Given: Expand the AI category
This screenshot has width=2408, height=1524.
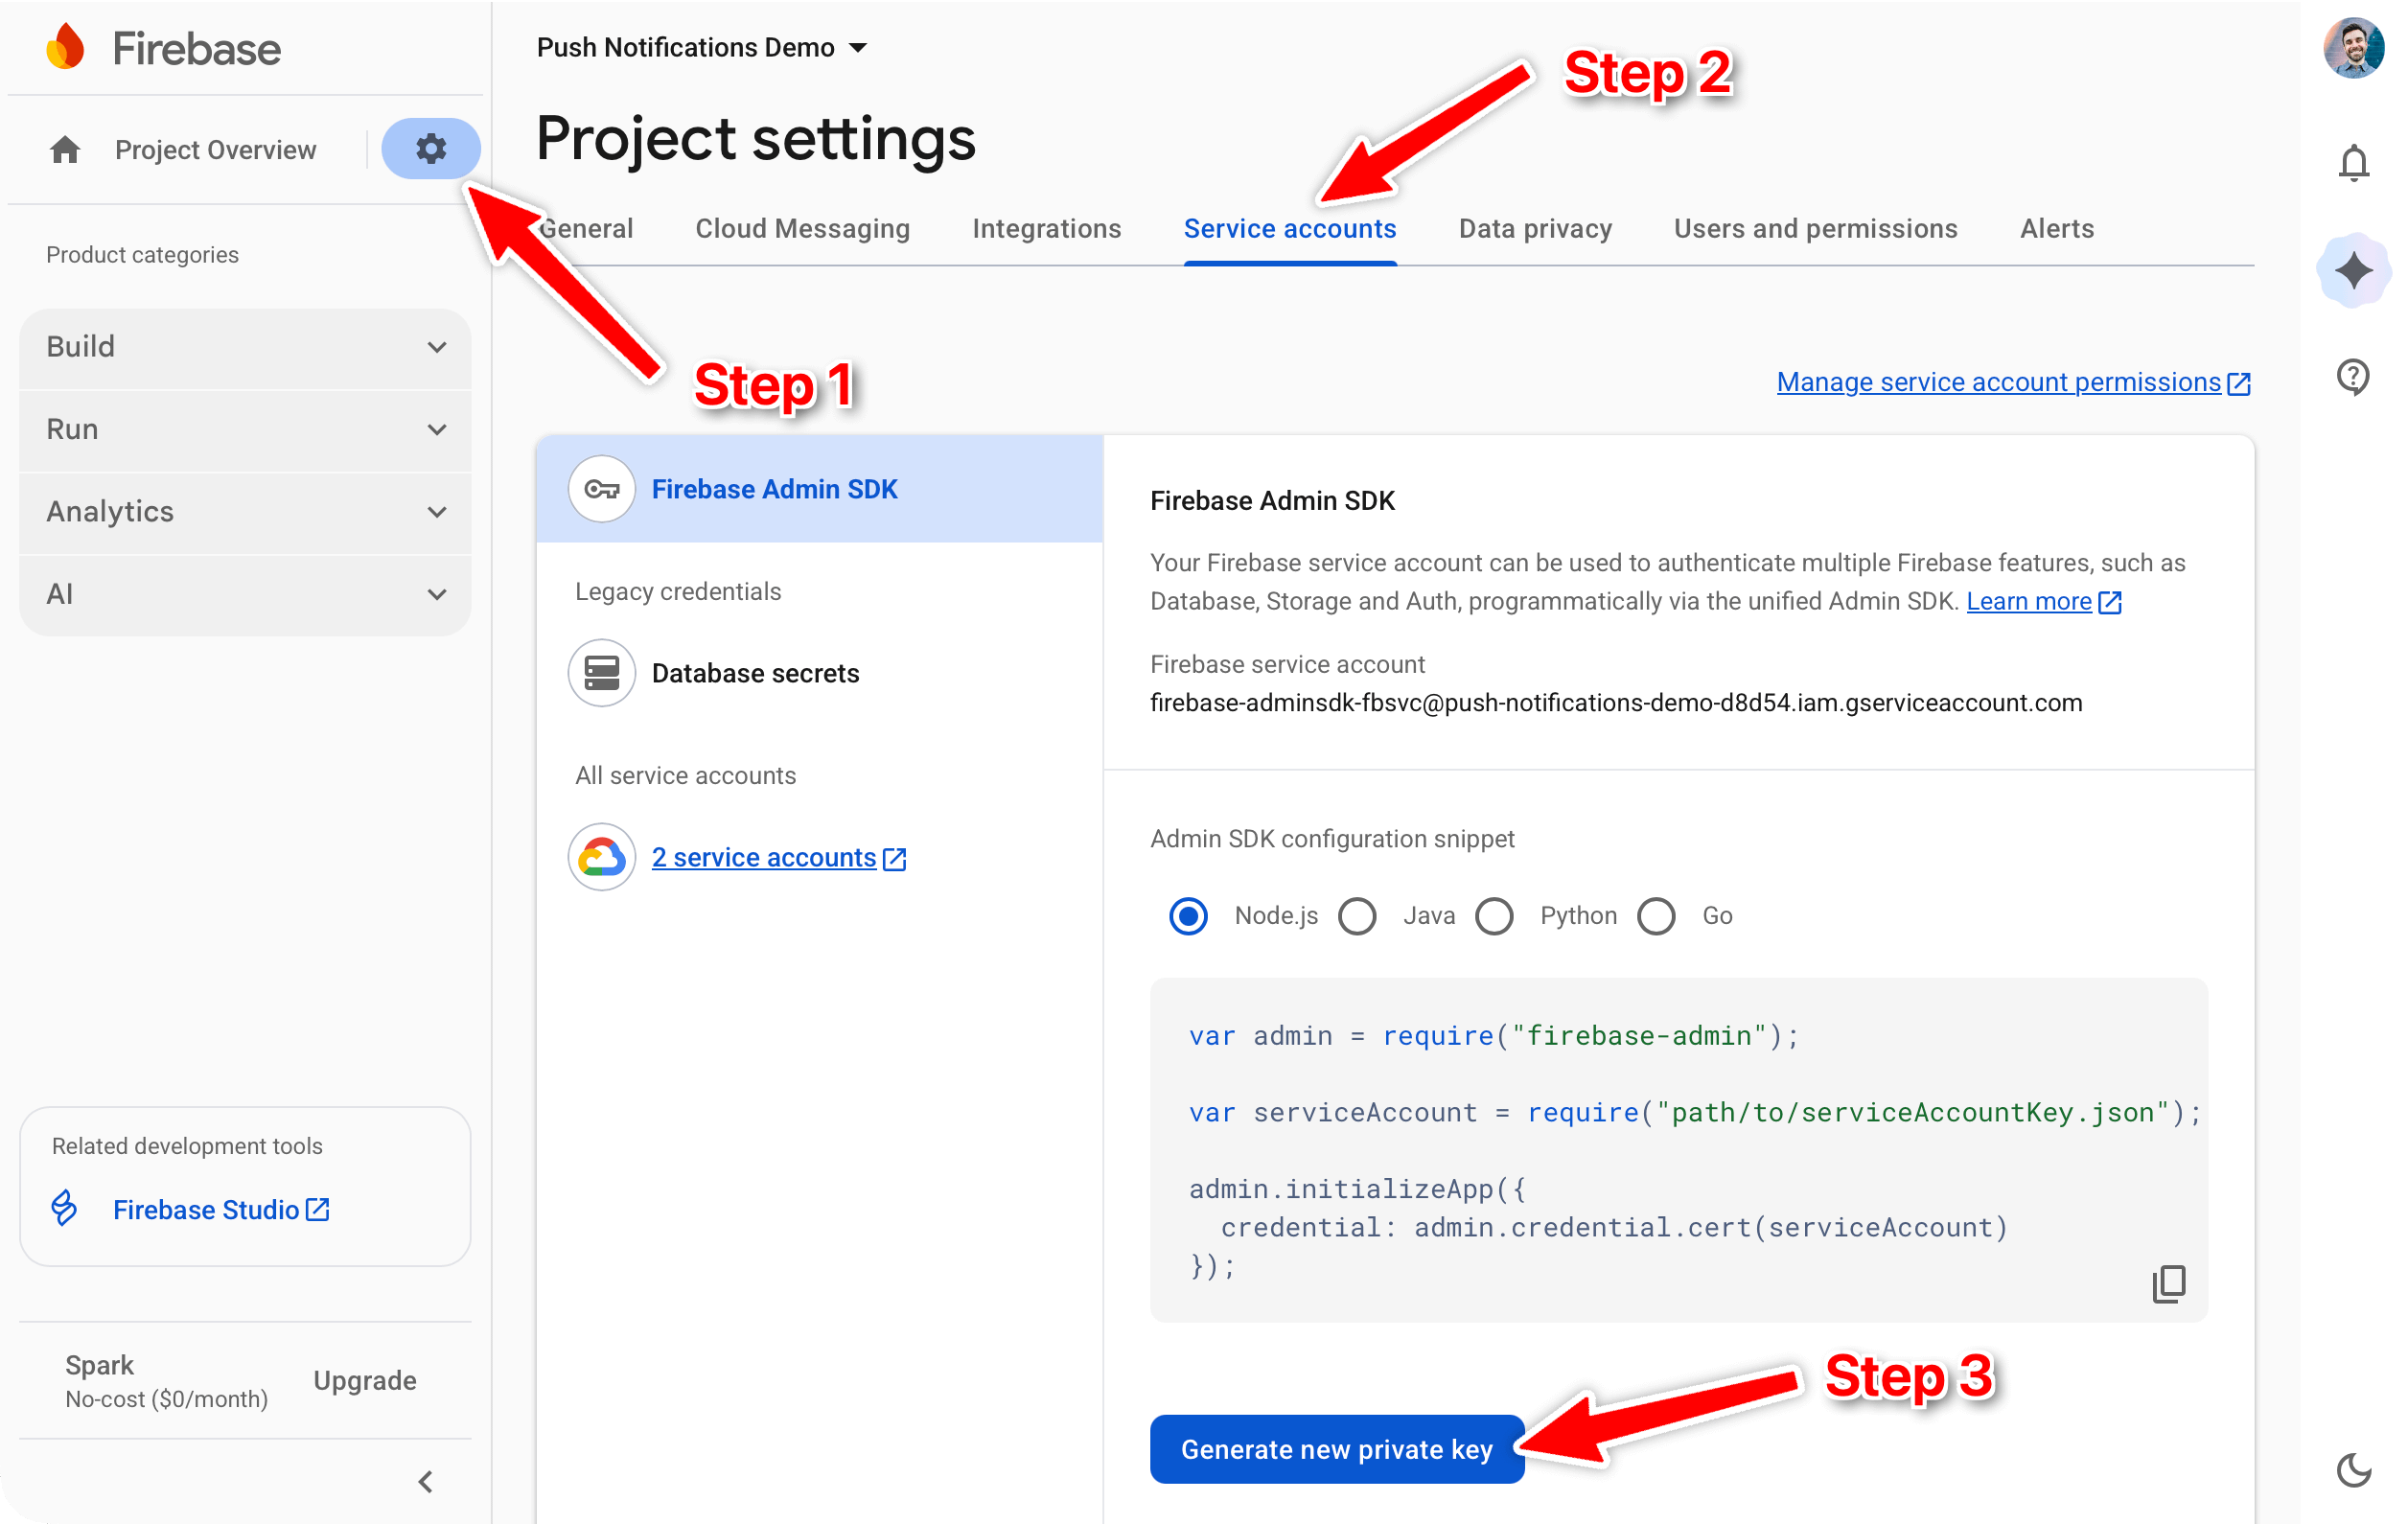Looking at the screenshot, I should pyautogui.click(x=245, y=594).
